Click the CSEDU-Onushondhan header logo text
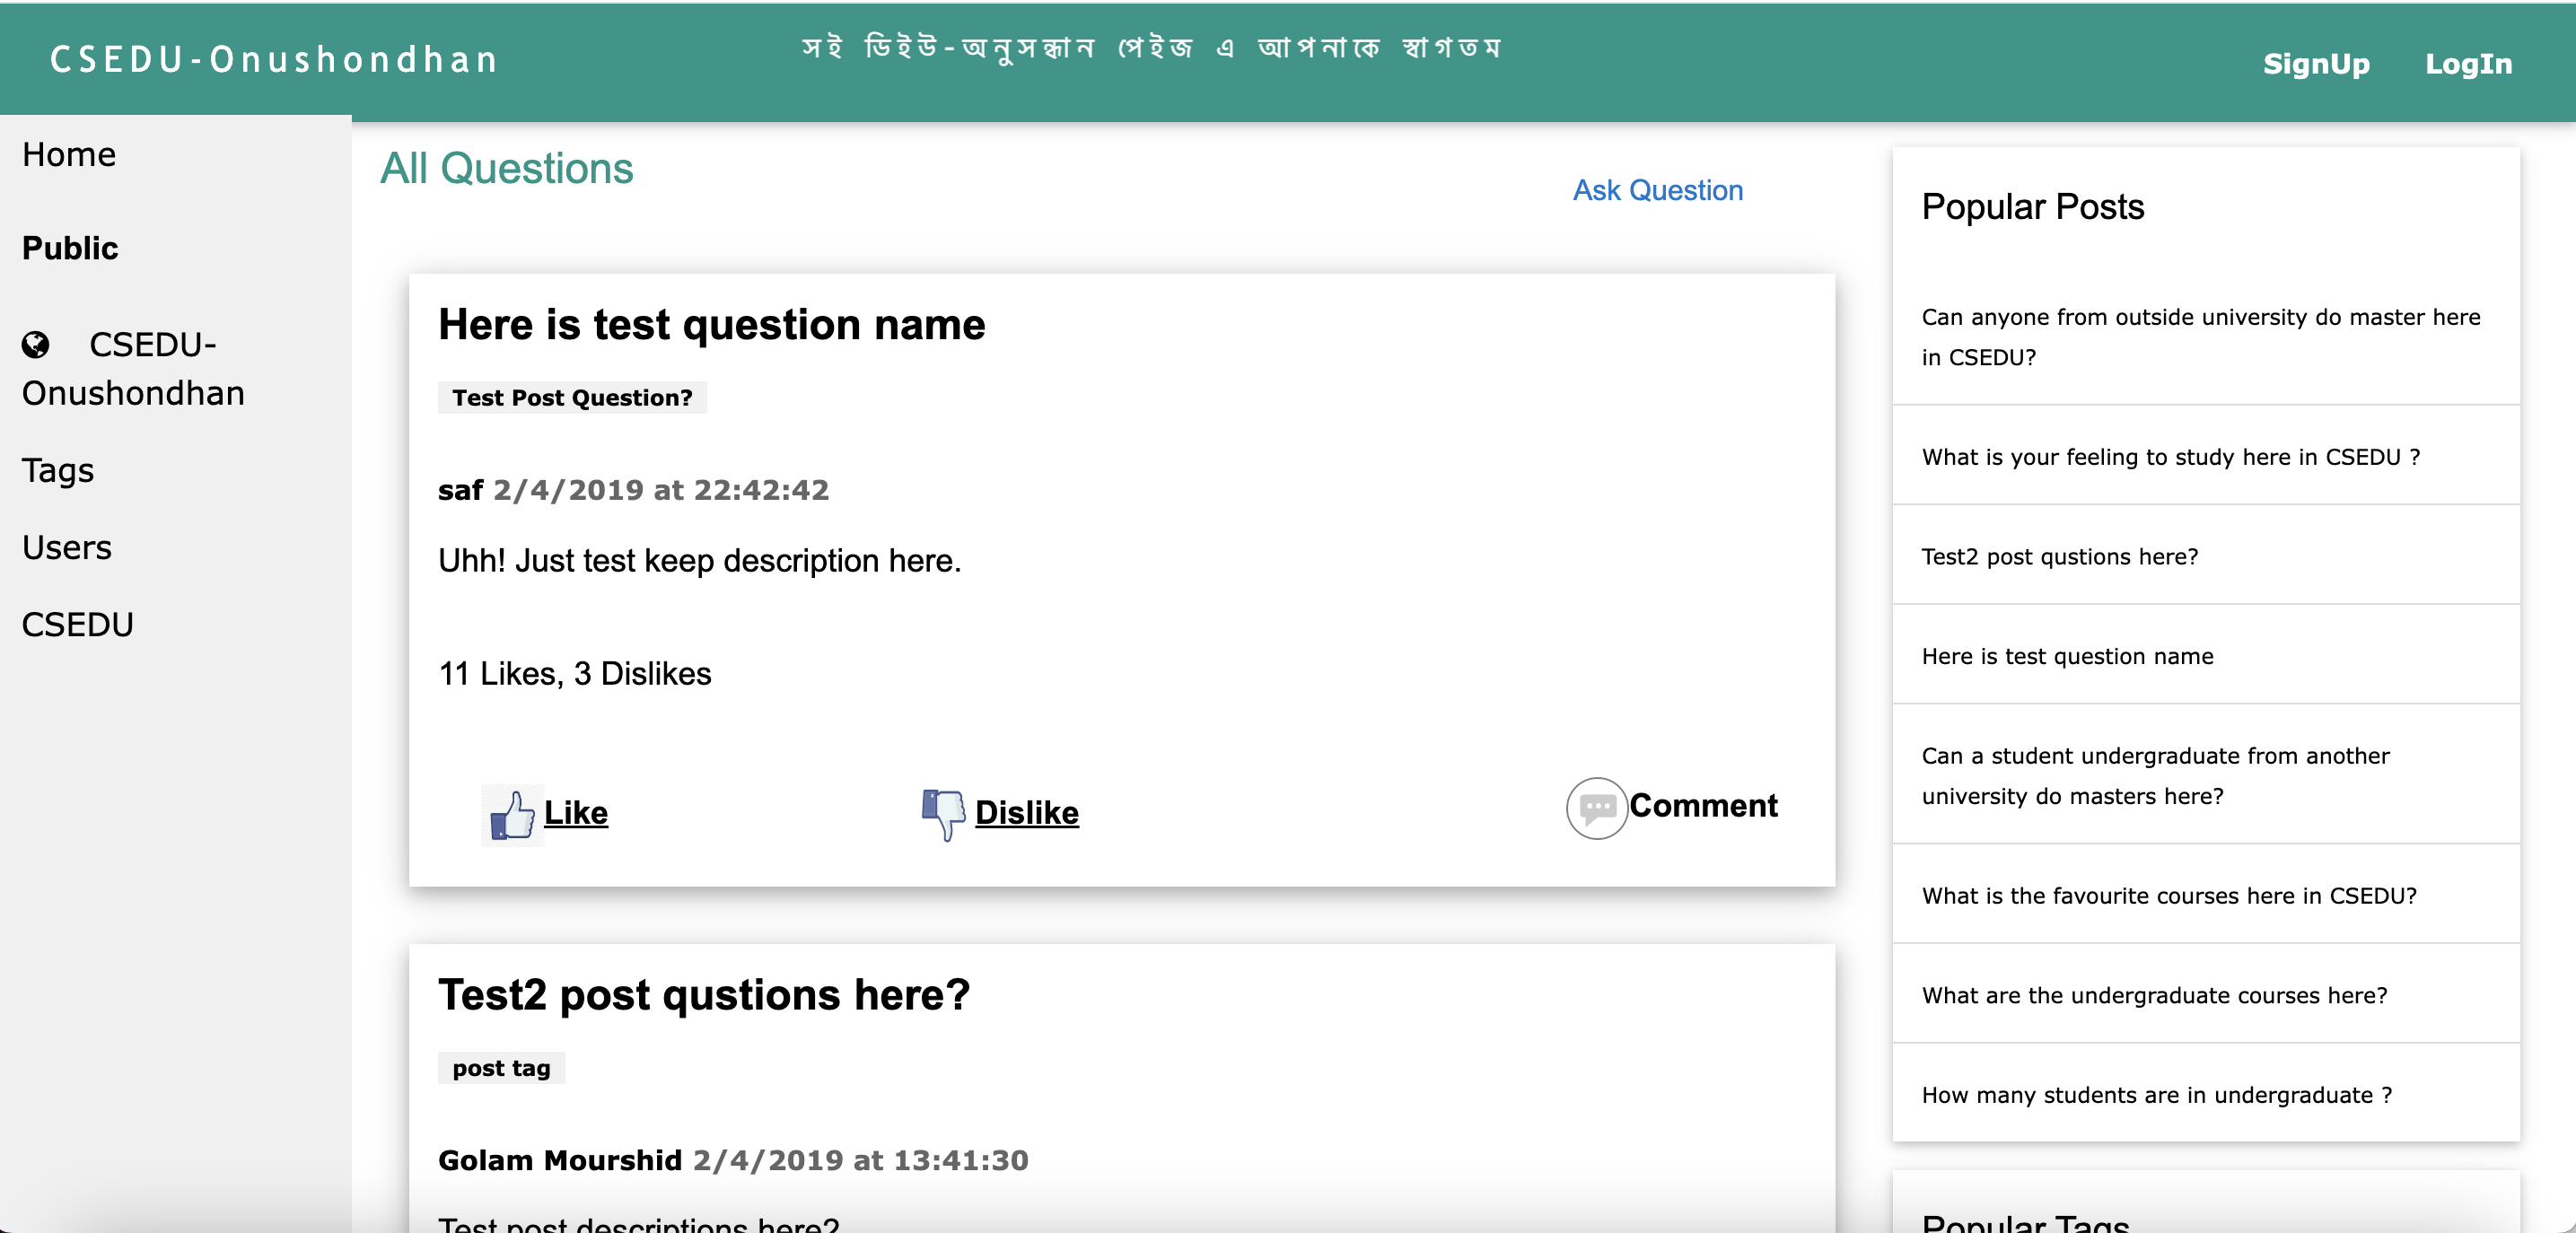The image size is (2576, 1233). [x=274, y=60]
